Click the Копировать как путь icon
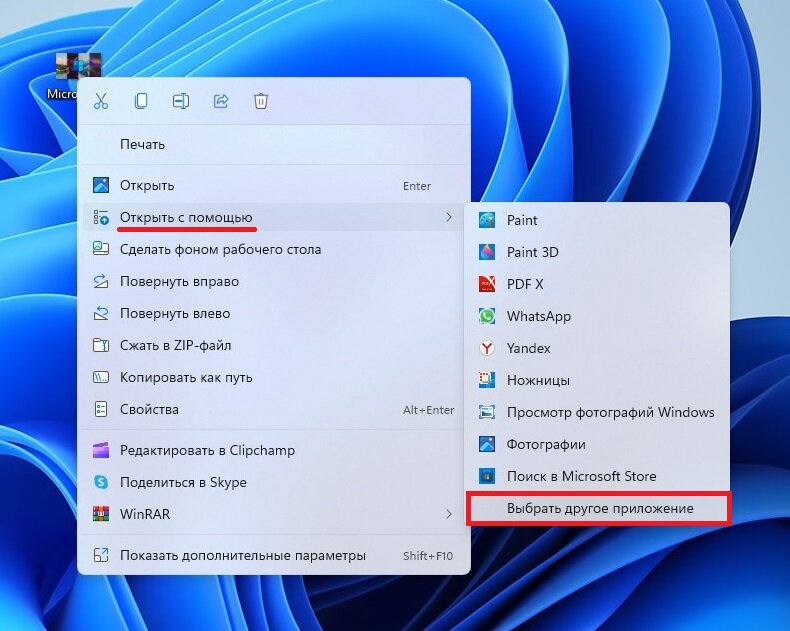 (x=101, y=377)
